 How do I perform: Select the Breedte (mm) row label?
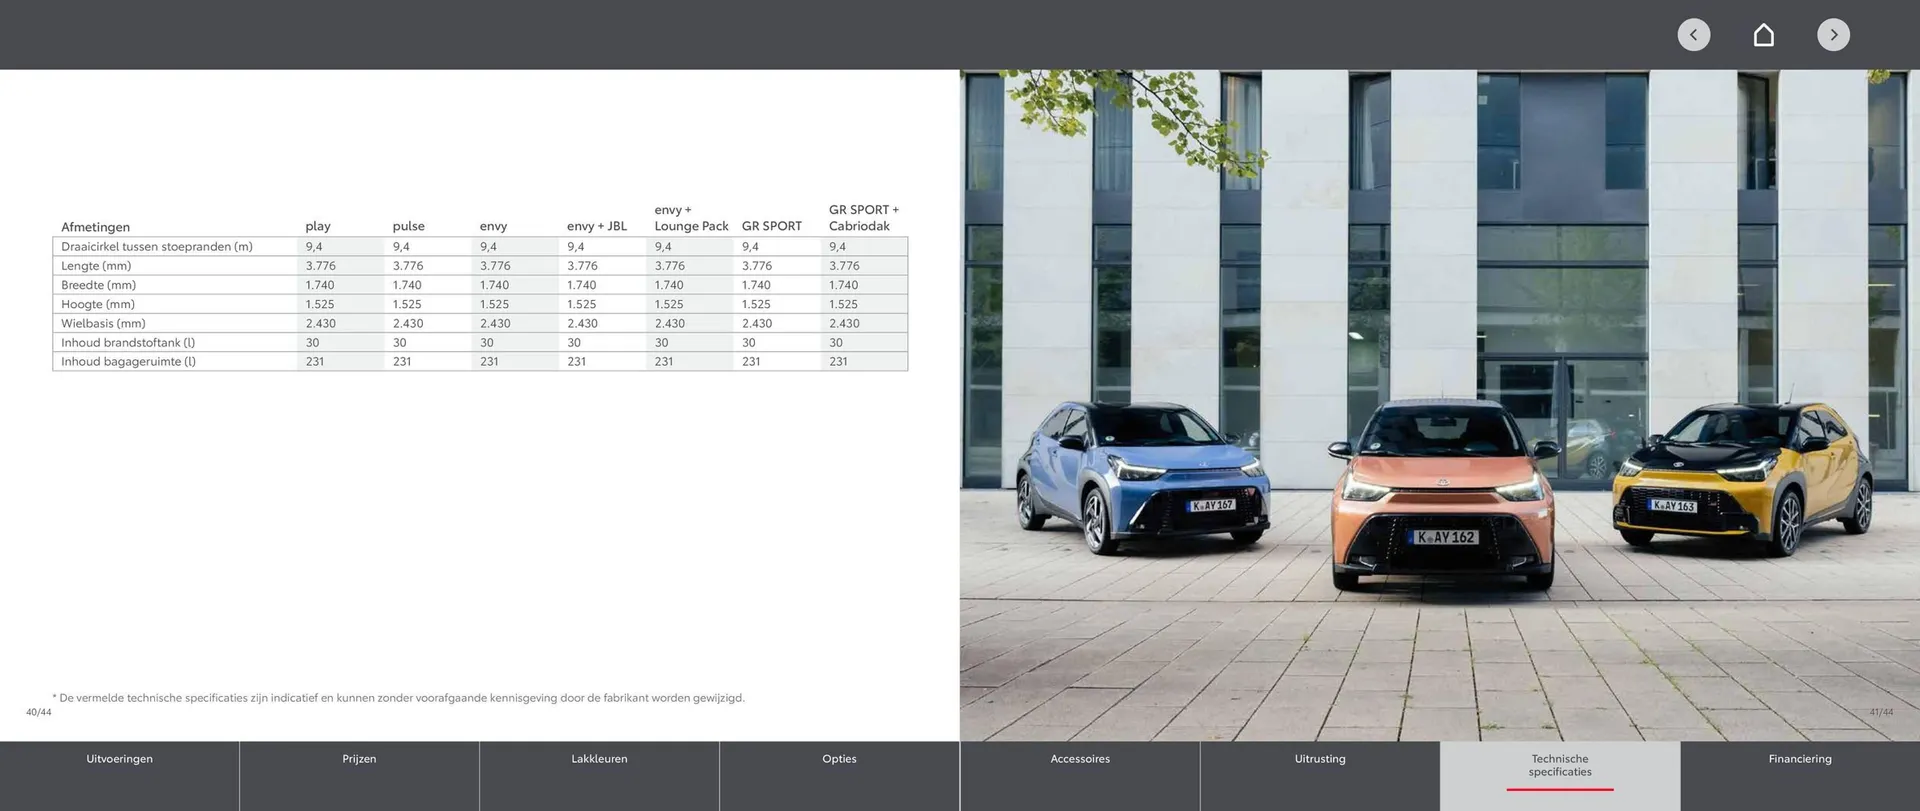coord(98,285)
